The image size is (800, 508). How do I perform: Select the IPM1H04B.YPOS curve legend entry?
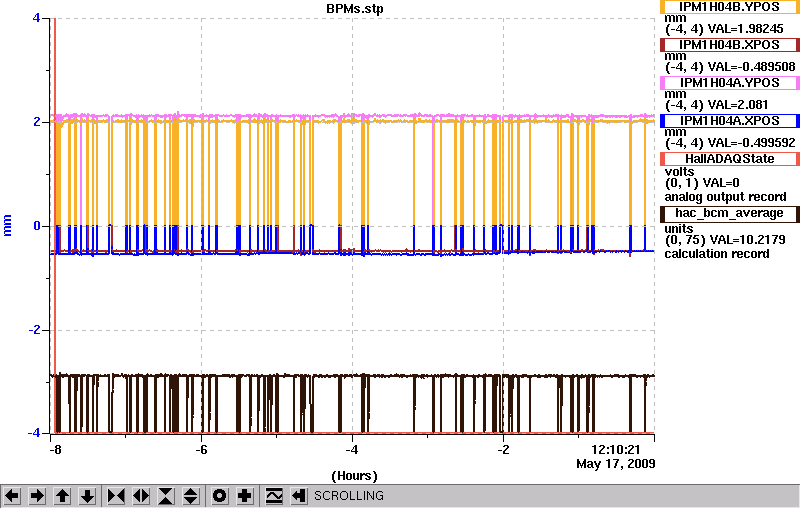(730, 7)
